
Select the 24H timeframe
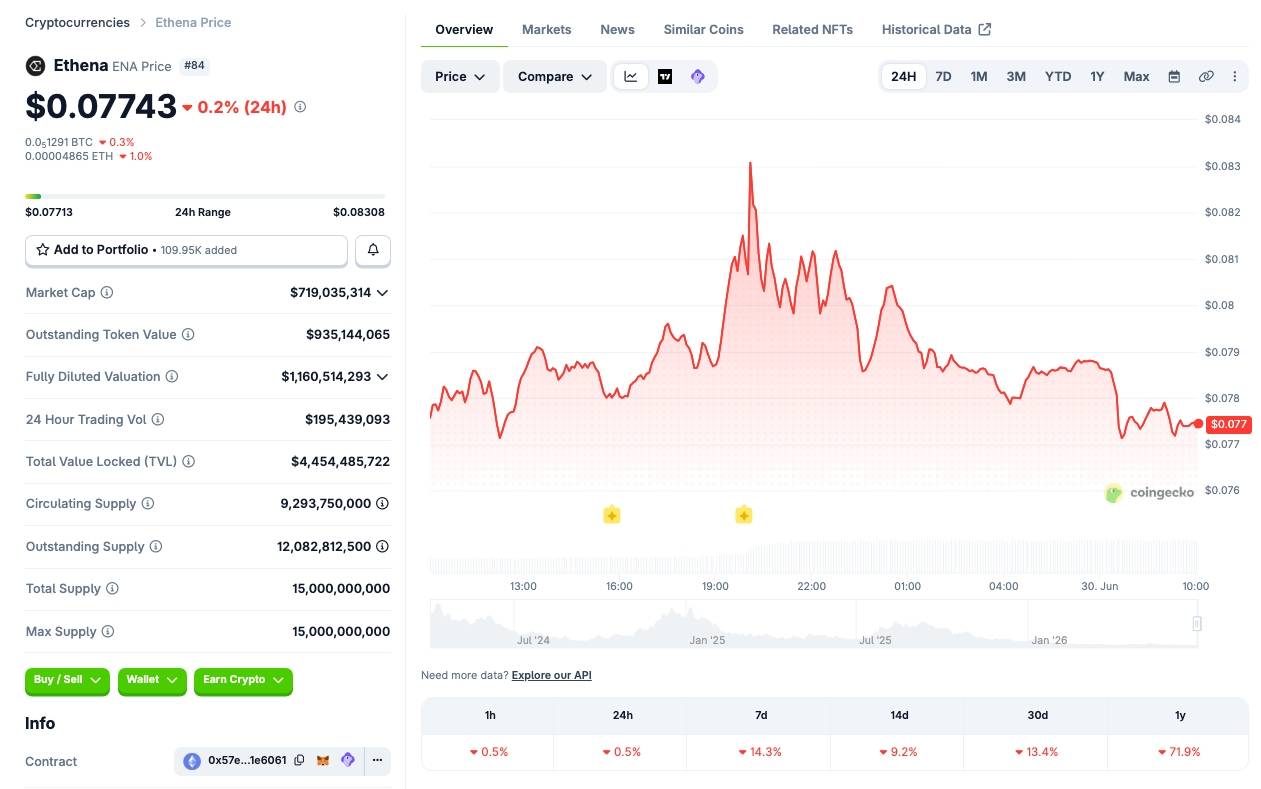[x=904, y=77]
